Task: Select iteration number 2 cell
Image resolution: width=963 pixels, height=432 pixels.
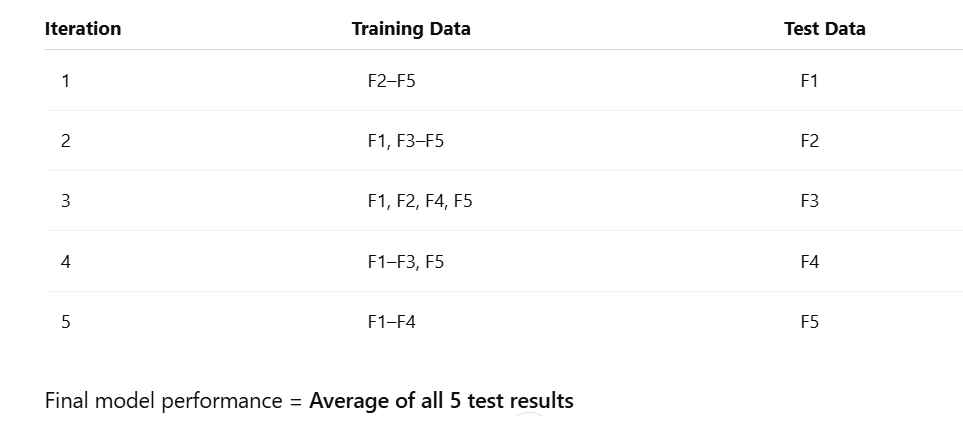Action: [65, 141]
